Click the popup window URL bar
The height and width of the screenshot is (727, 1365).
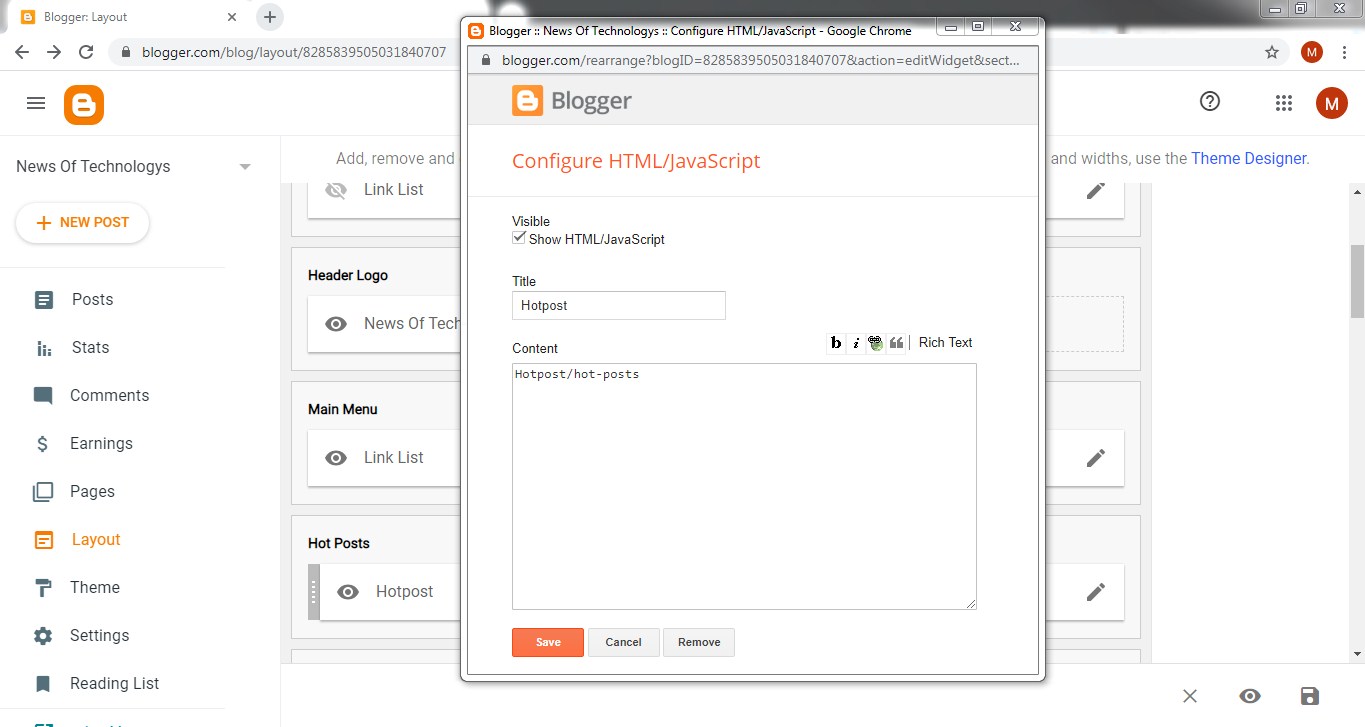click(x=760, y=60)
